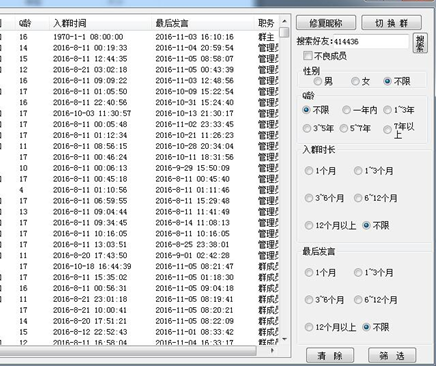Viewport: 438px width, 367px height.
Task: Sort by the 最后发言 column header
Action: [x=203, y=23]
